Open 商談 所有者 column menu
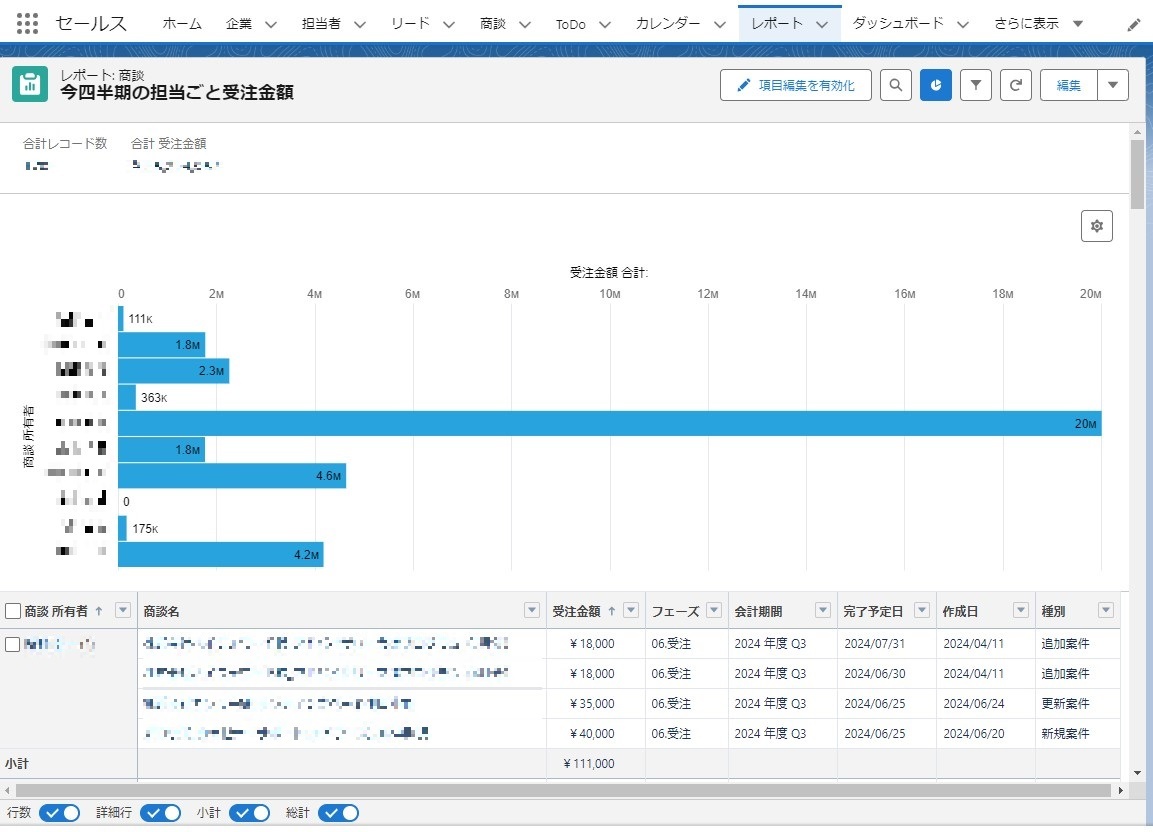This screenshot has height=832, width=1153. click(x=123, y=610)
